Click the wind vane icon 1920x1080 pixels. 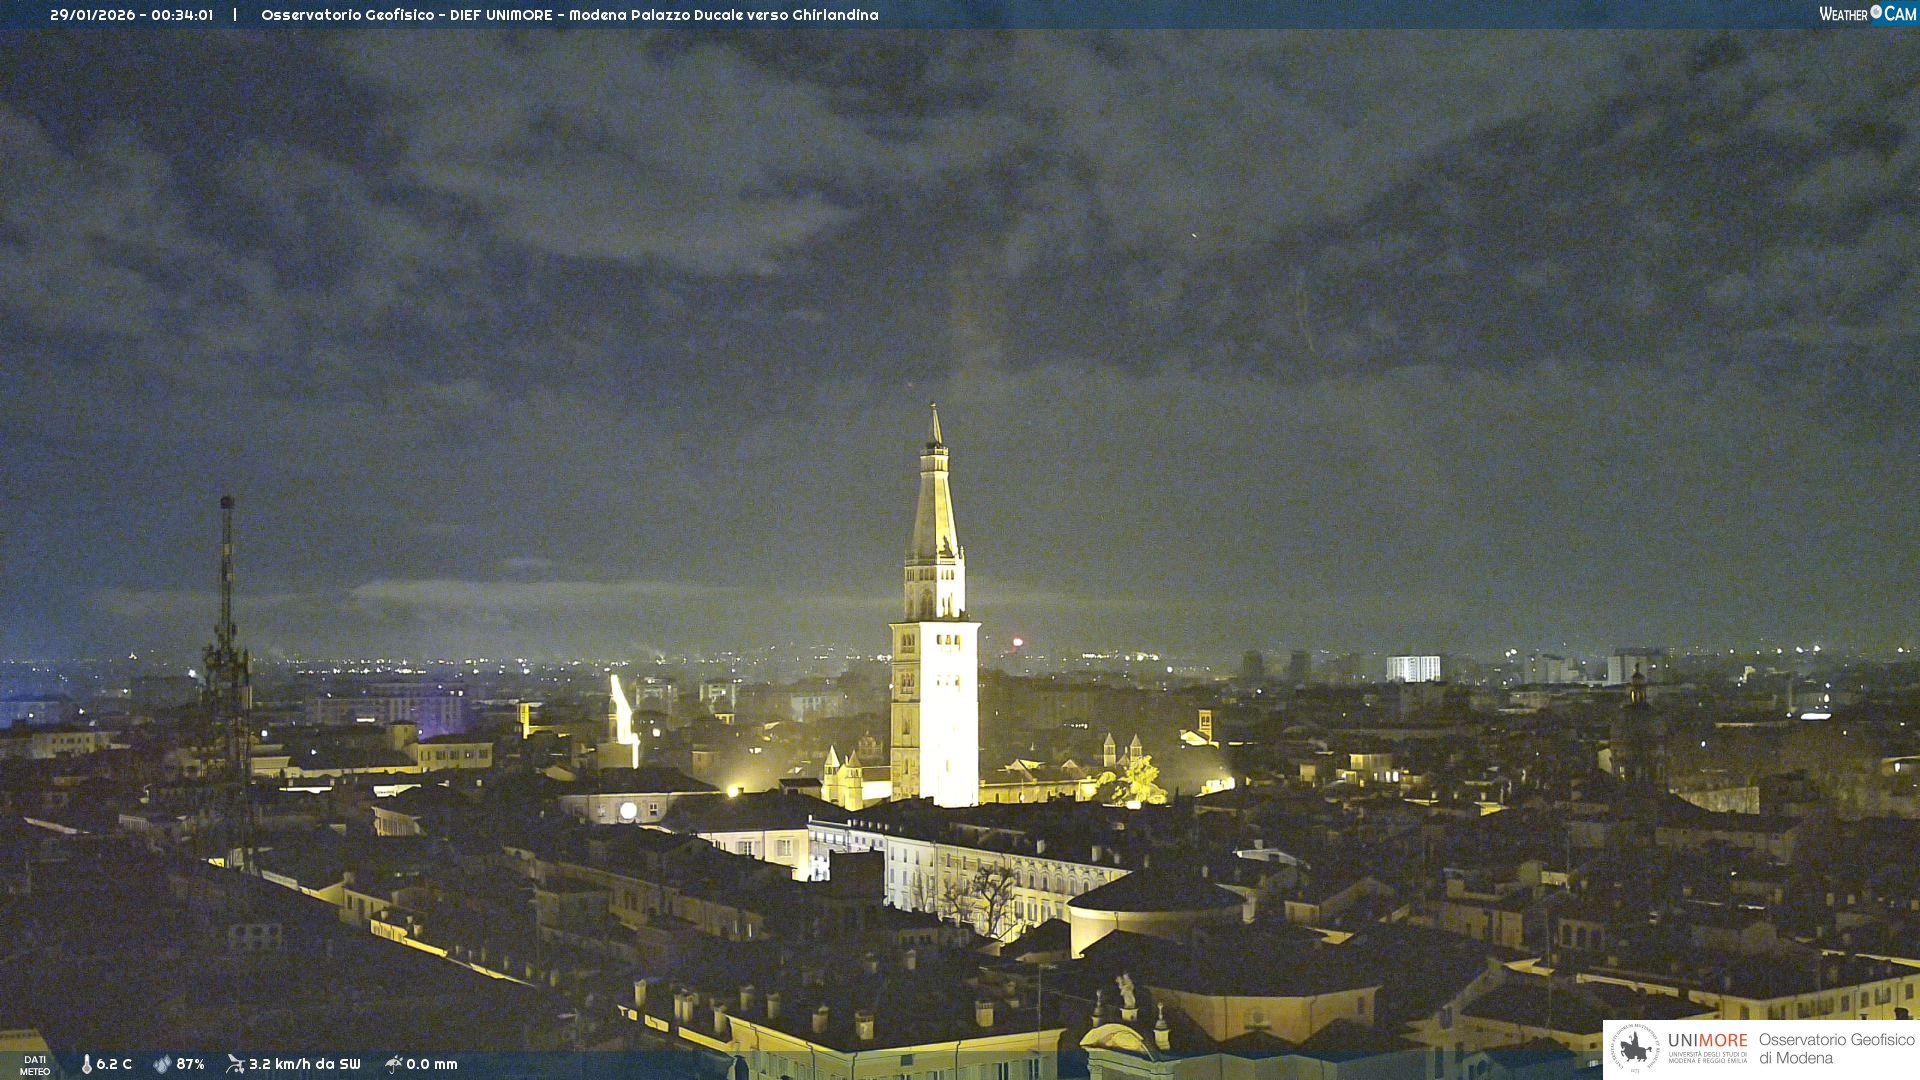pos(235,1064)
